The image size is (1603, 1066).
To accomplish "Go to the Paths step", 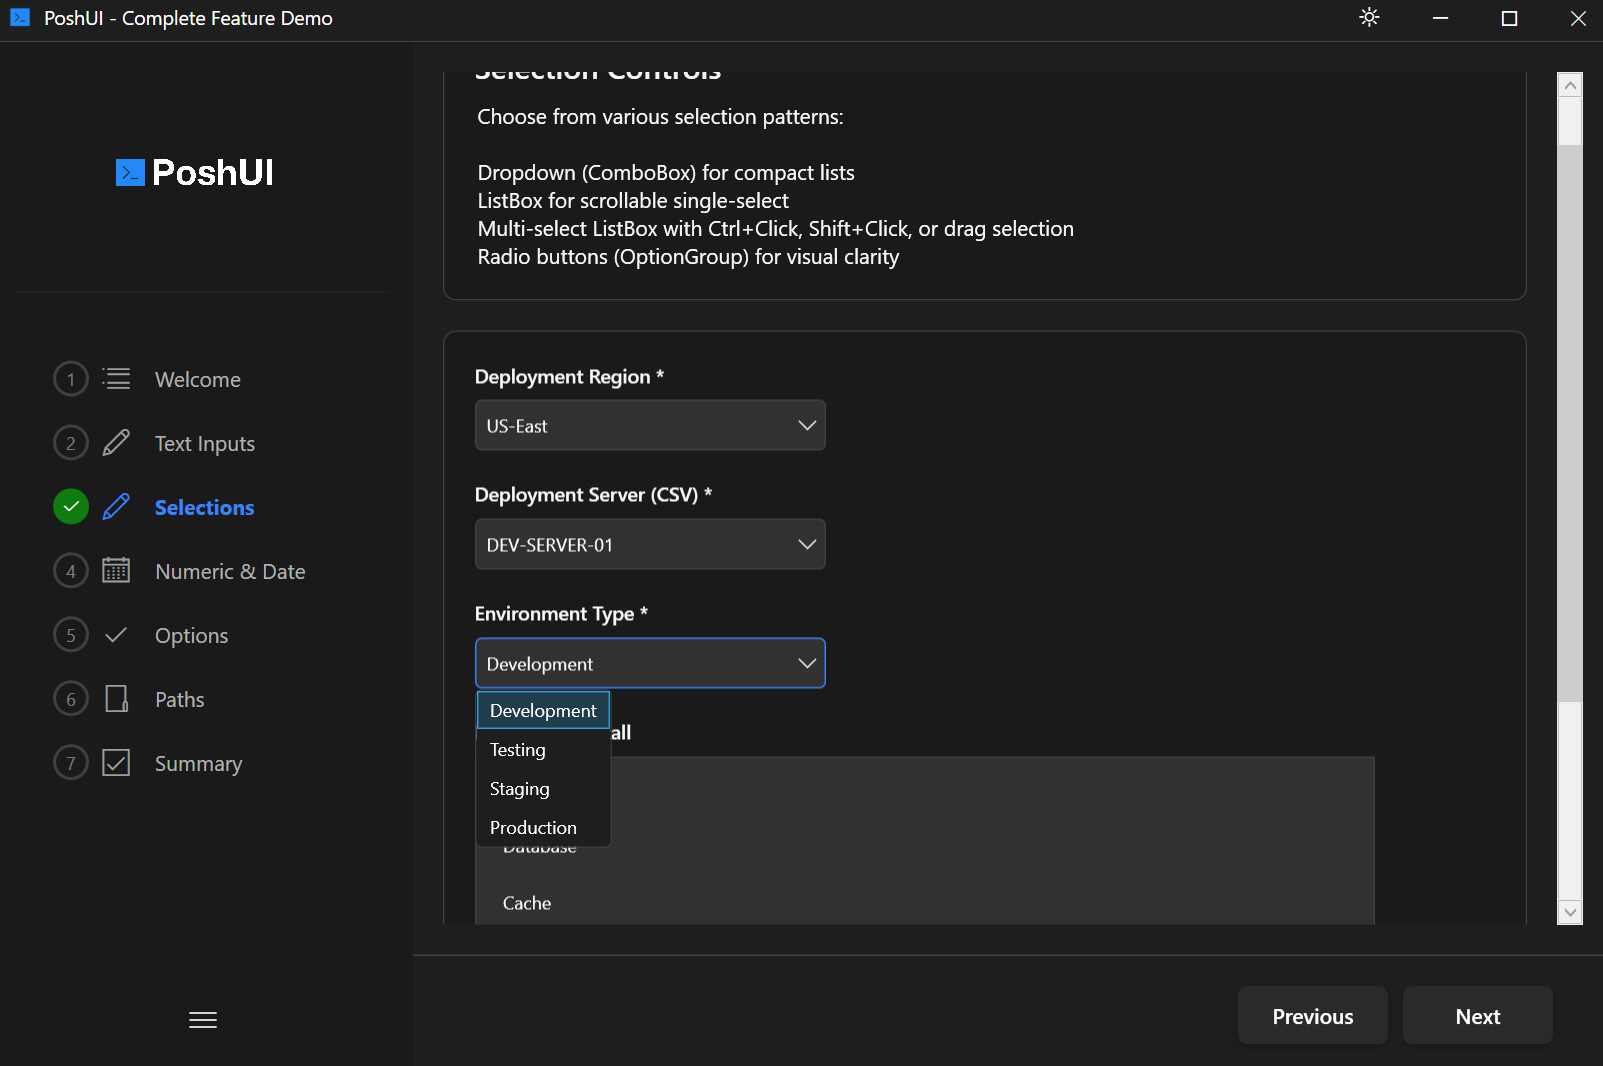I will pos(179,700).
